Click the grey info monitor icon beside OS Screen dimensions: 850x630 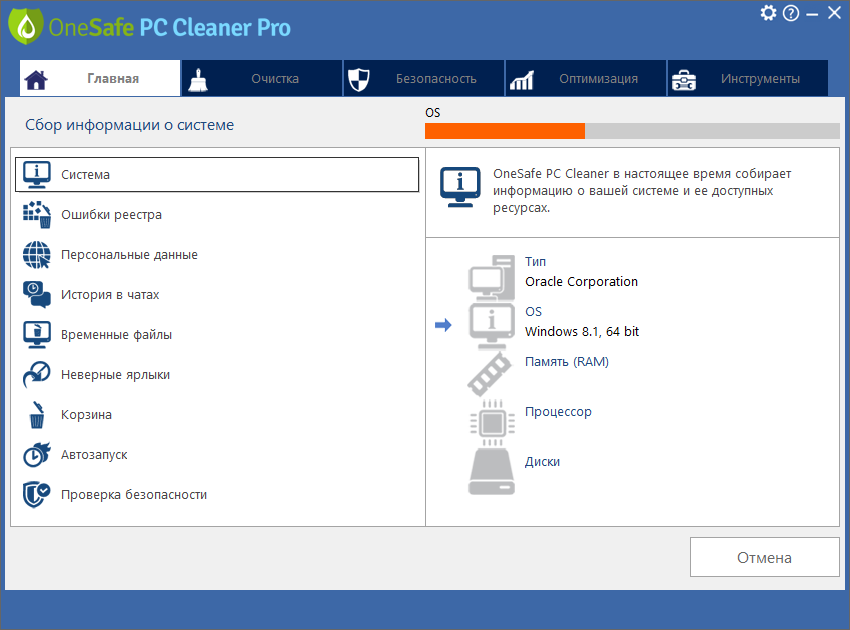[491, 327]
